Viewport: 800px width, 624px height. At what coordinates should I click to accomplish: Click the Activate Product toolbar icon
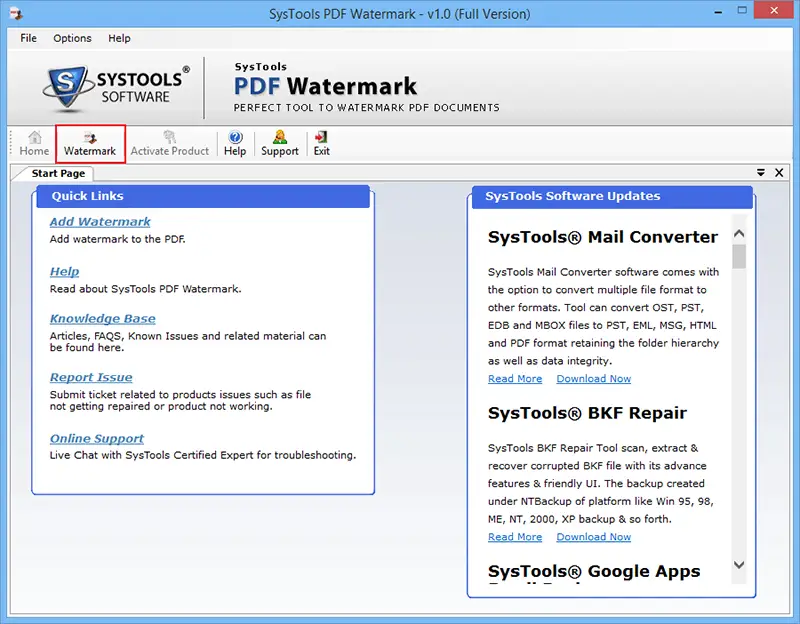[x=169, y=144]
